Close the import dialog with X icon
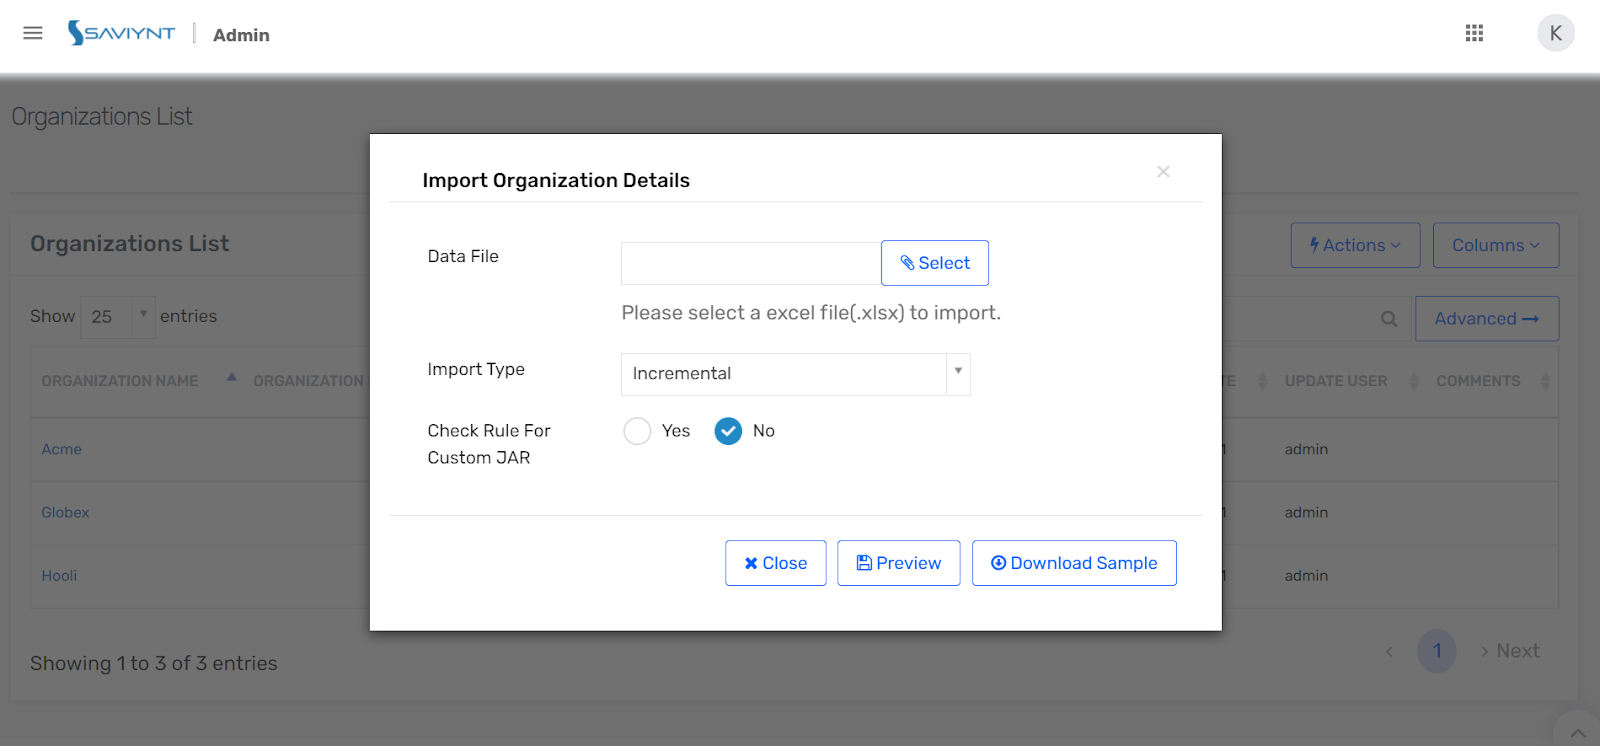 [1163, 172]
